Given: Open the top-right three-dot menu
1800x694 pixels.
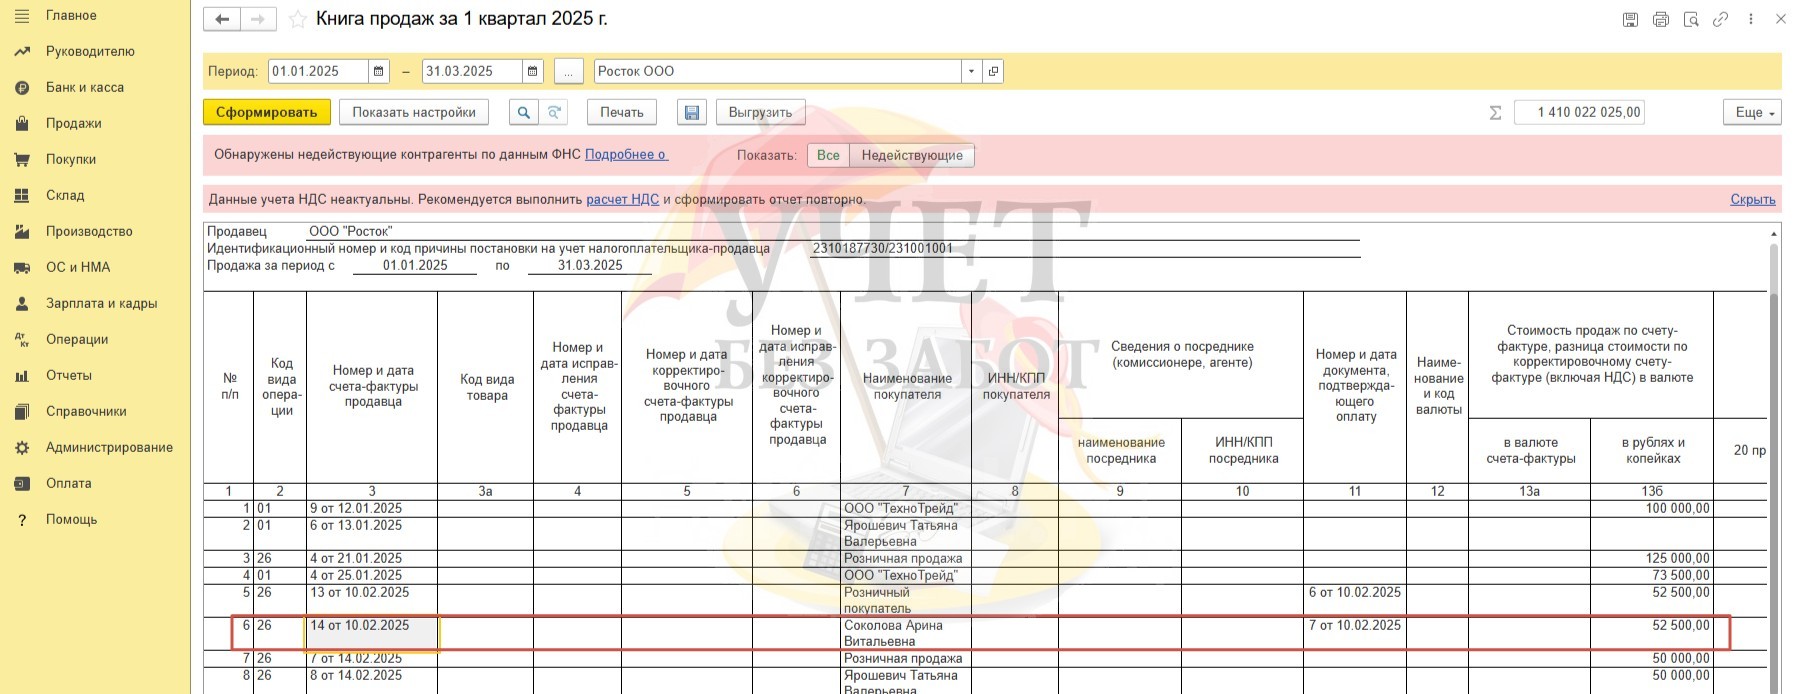Looking at the screenshot, I should coord(1750,19).
